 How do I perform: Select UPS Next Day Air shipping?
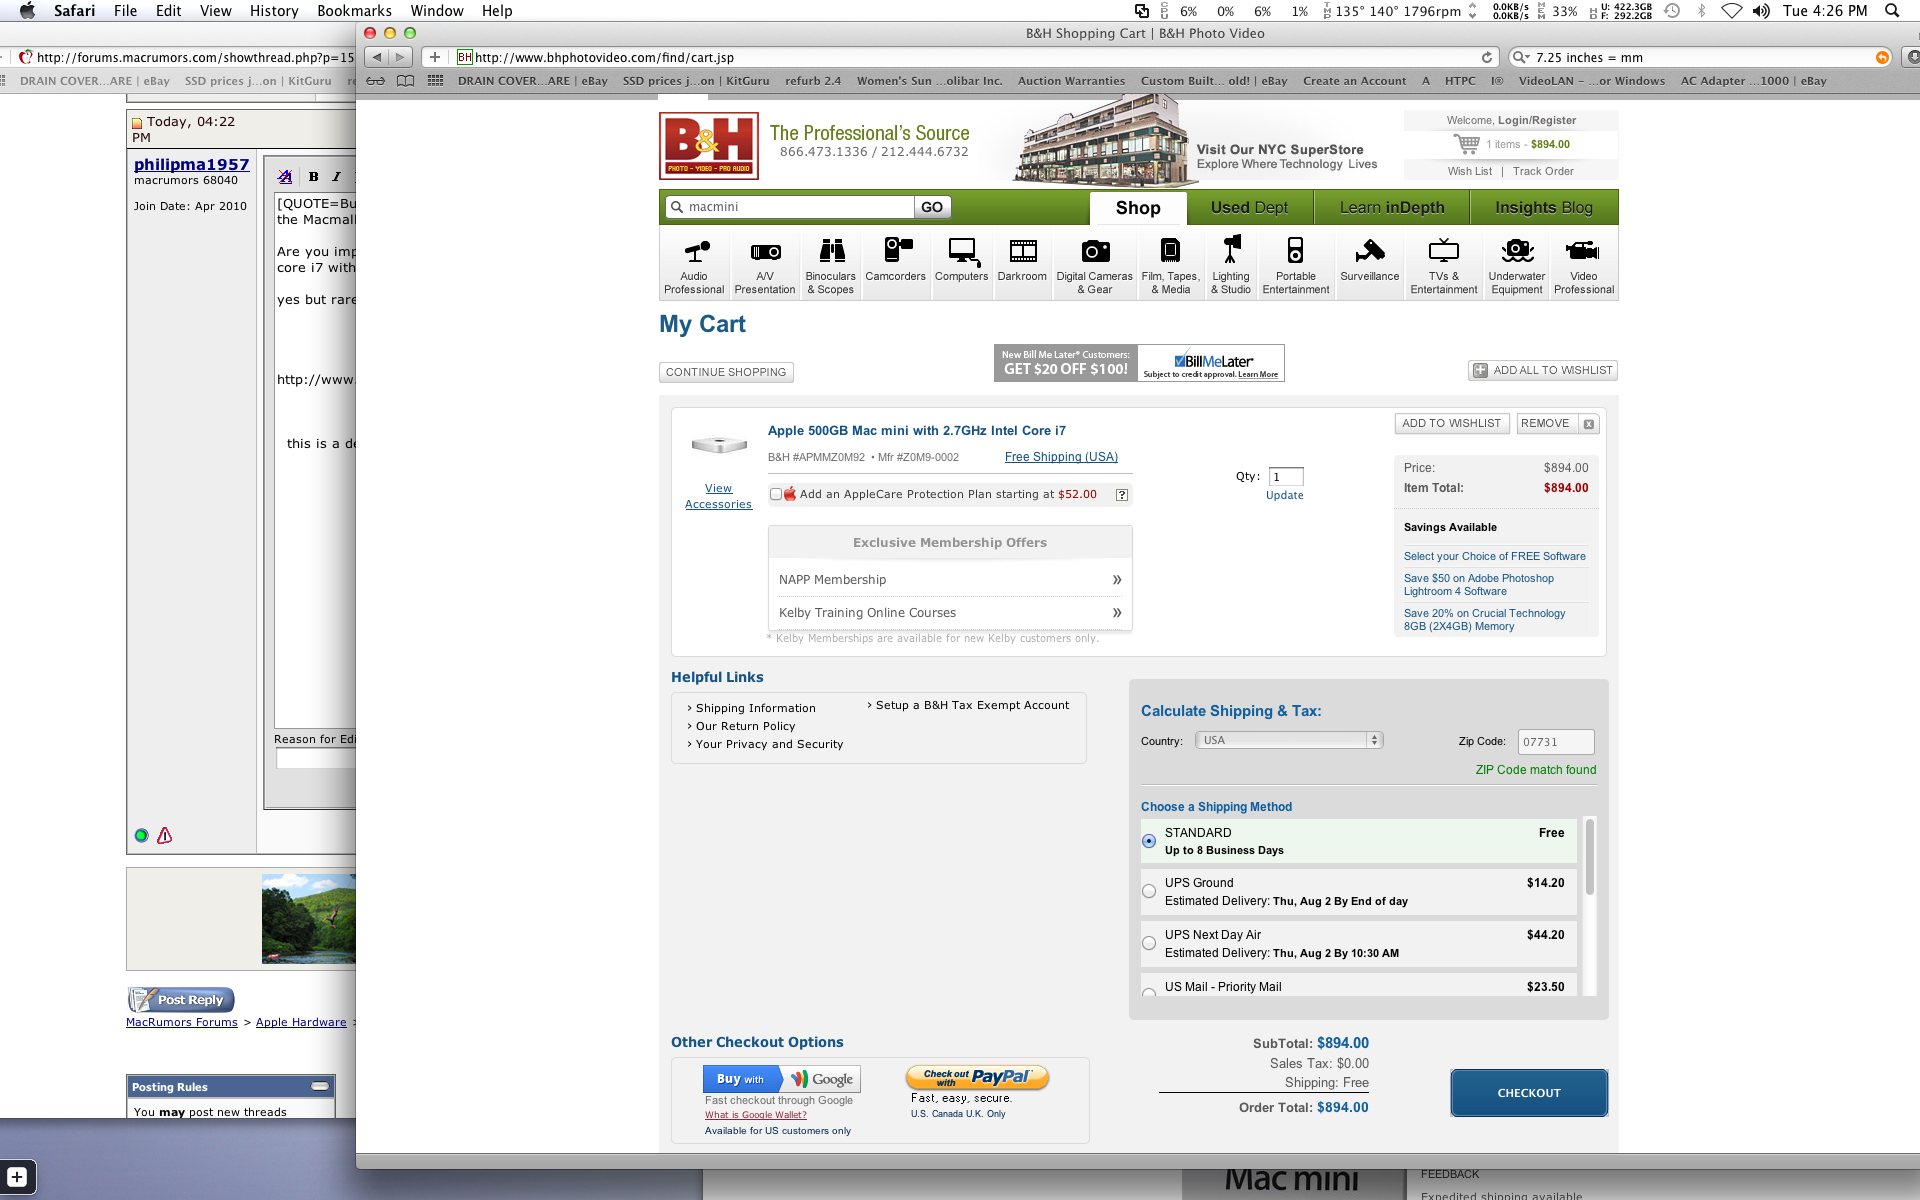[1149, 943]
